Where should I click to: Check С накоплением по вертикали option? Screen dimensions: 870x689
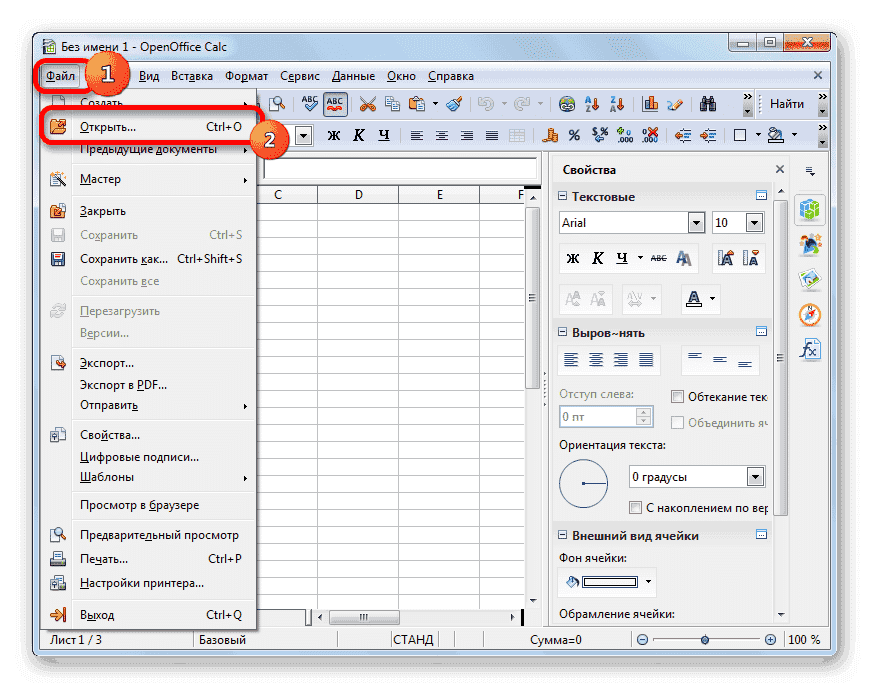tap(635, 508)
